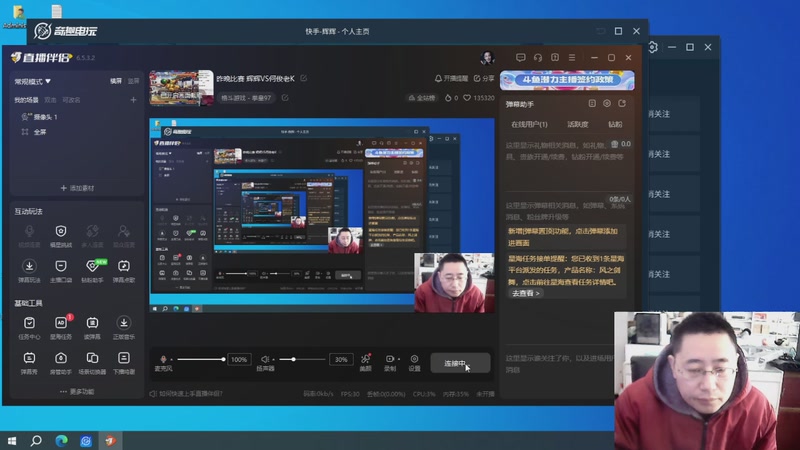Add a new scene with the plus icon
800x450 pixels.
pyautogui.click(x=133, y=100)
